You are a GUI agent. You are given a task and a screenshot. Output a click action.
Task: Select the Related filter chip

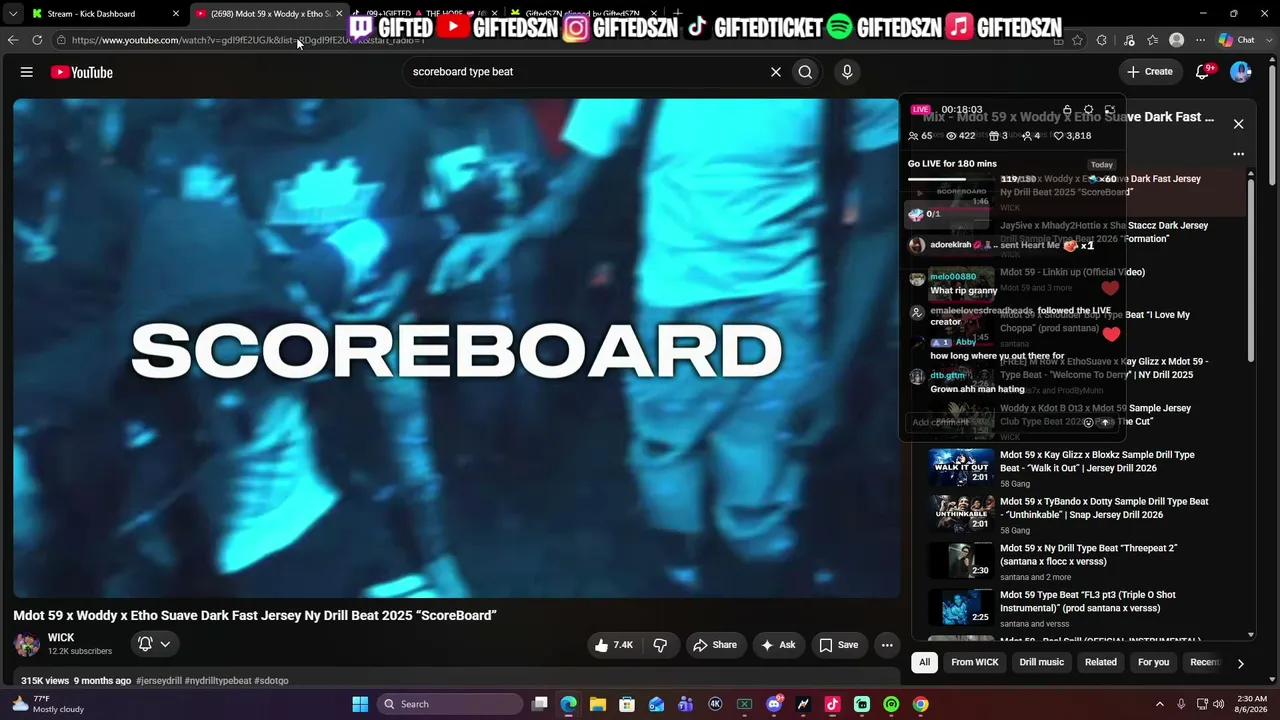[x=1101, y=662]
